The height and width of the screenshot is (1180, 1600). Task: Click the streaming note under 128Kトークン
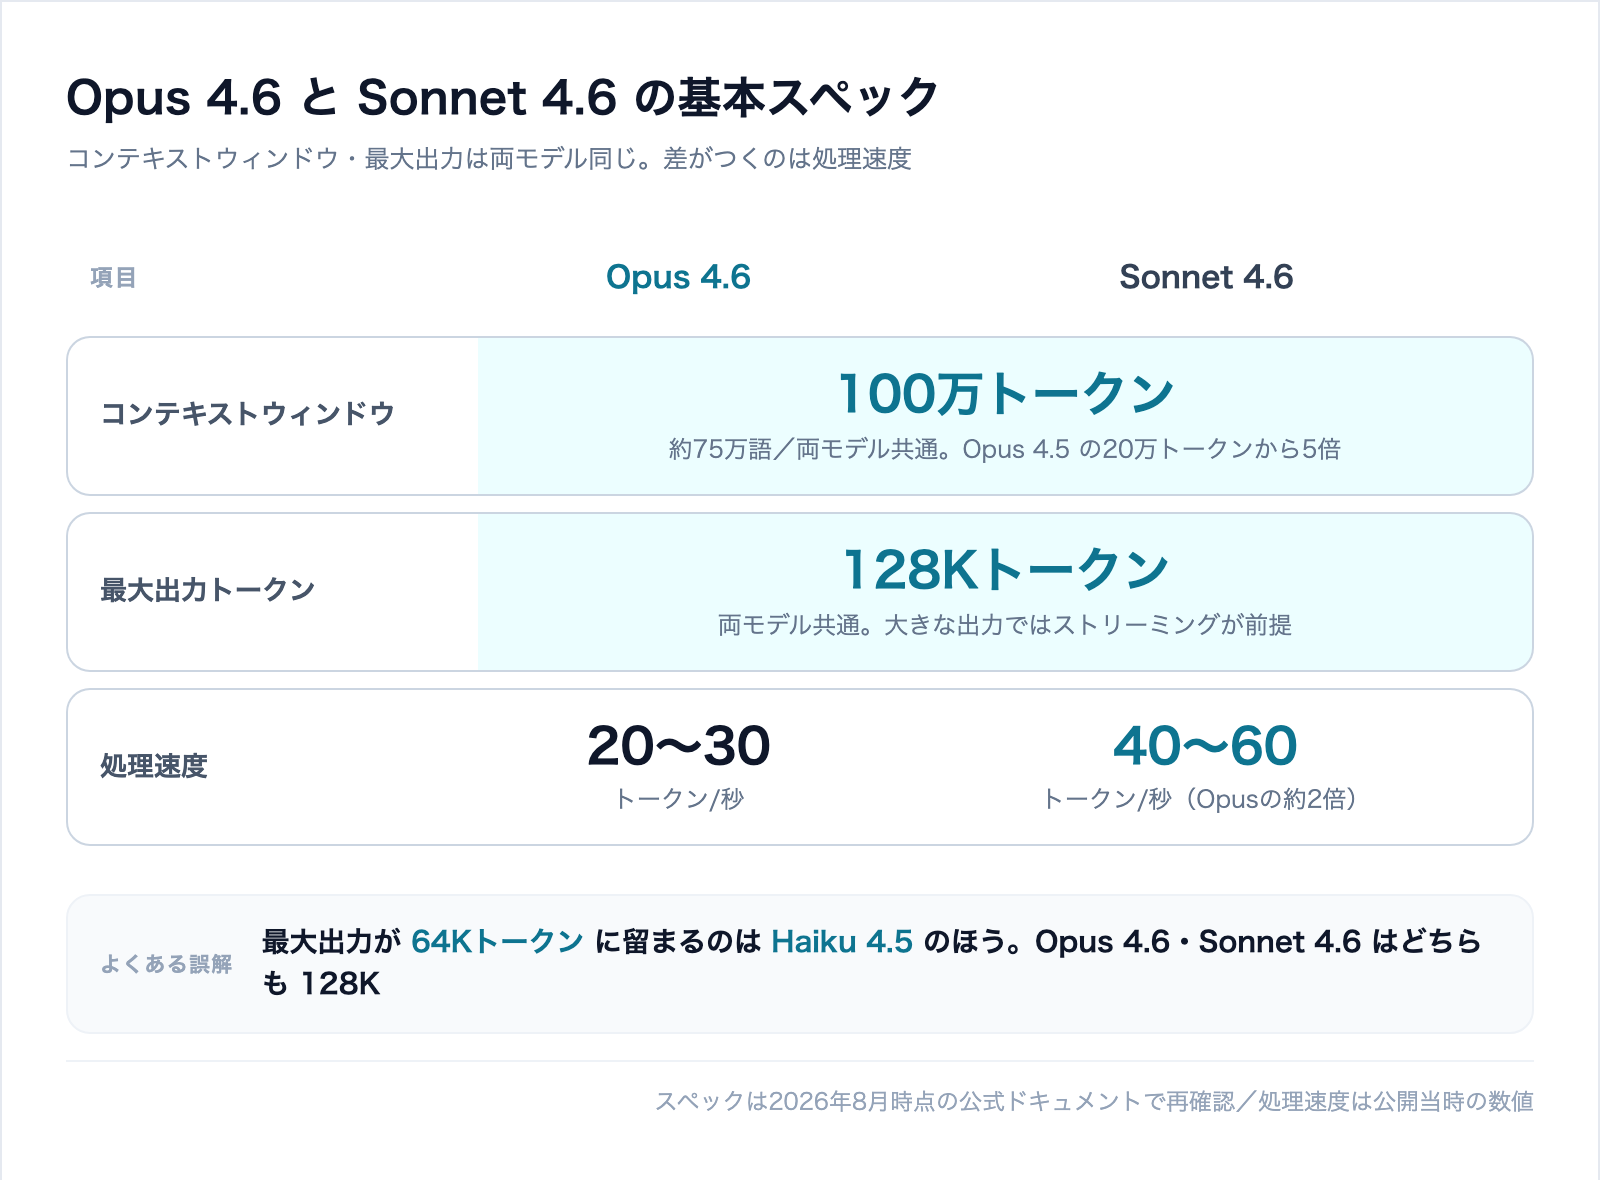coord(1005,625)
